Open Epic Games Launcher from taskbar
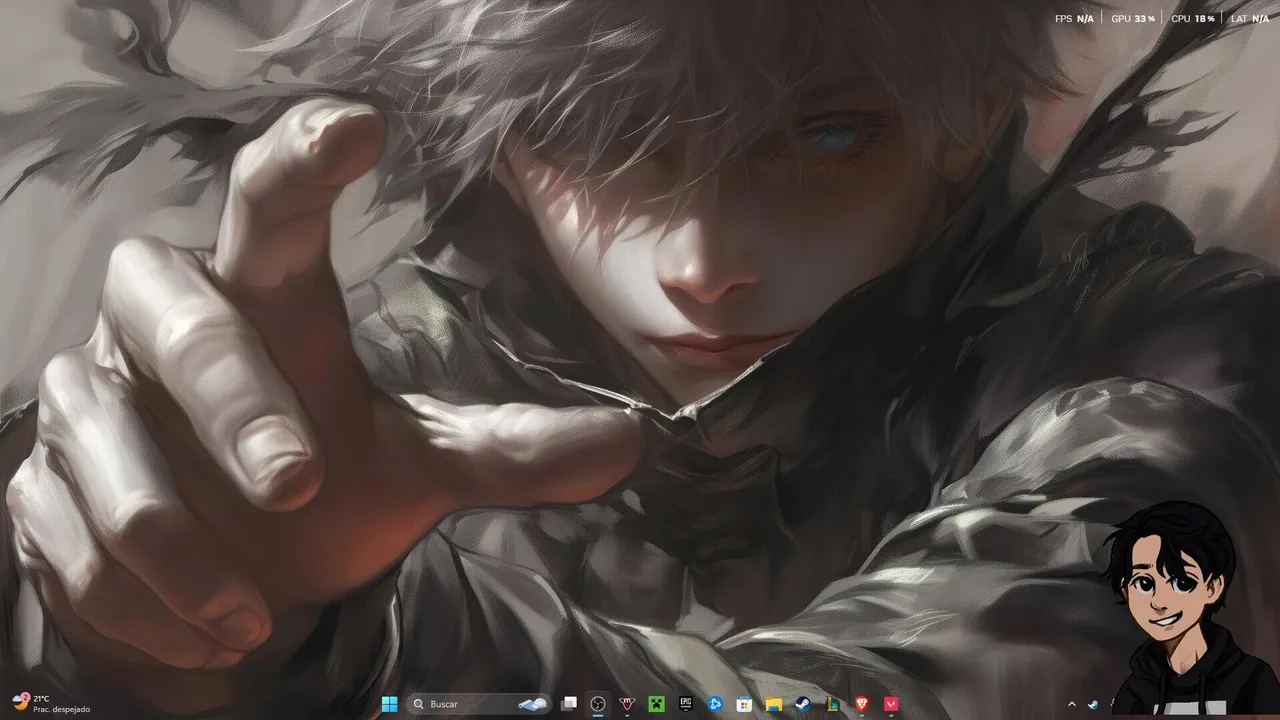The height and width of the screenshot is (720, 1280). point(686,704)
